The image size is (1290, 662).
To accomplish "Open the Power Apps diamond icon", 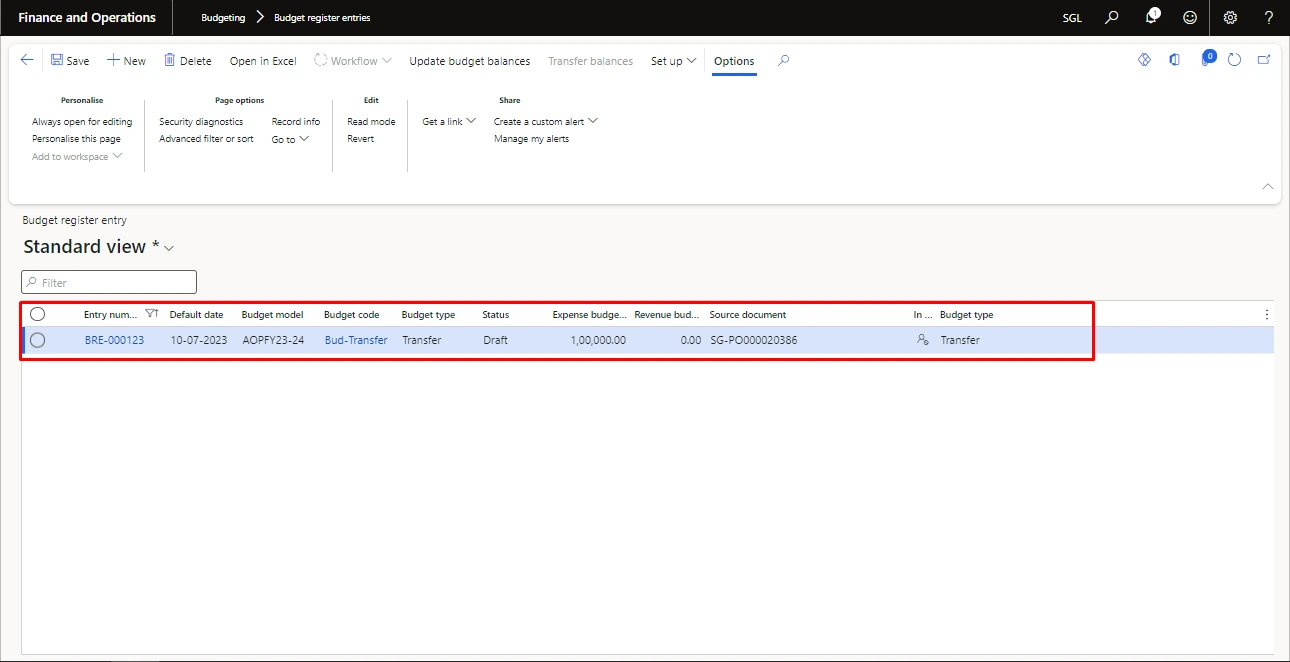I will coord(1144,60).
